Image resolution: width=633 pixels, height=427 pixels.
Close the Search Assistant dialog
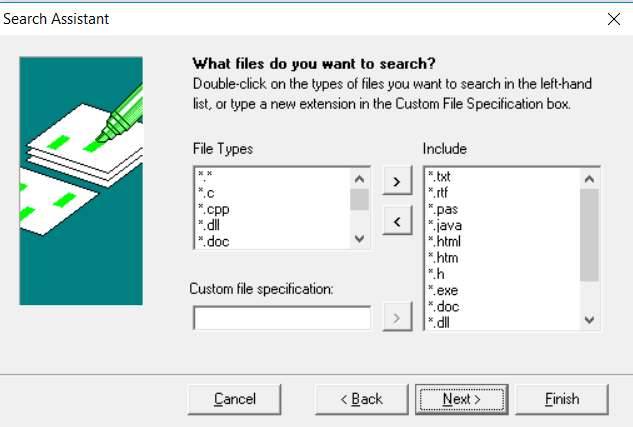612,19
